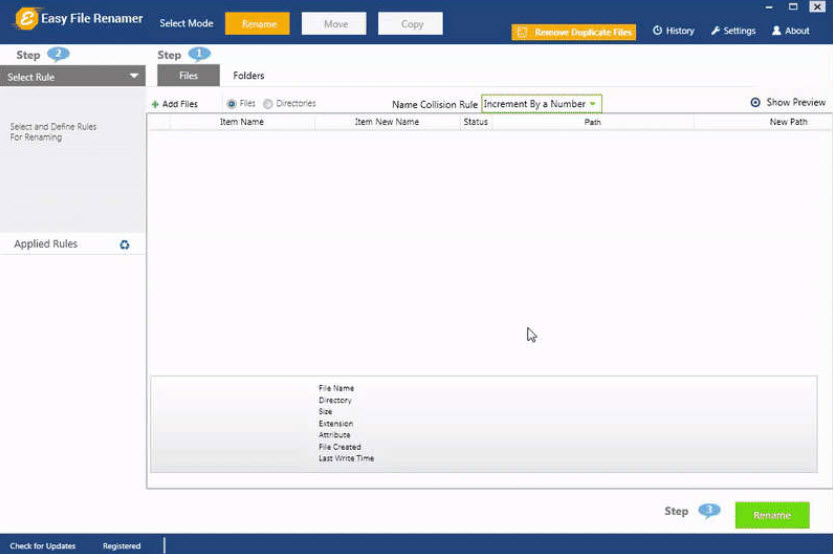
Task: Switch to Move mode
Action: click(334, 24)
